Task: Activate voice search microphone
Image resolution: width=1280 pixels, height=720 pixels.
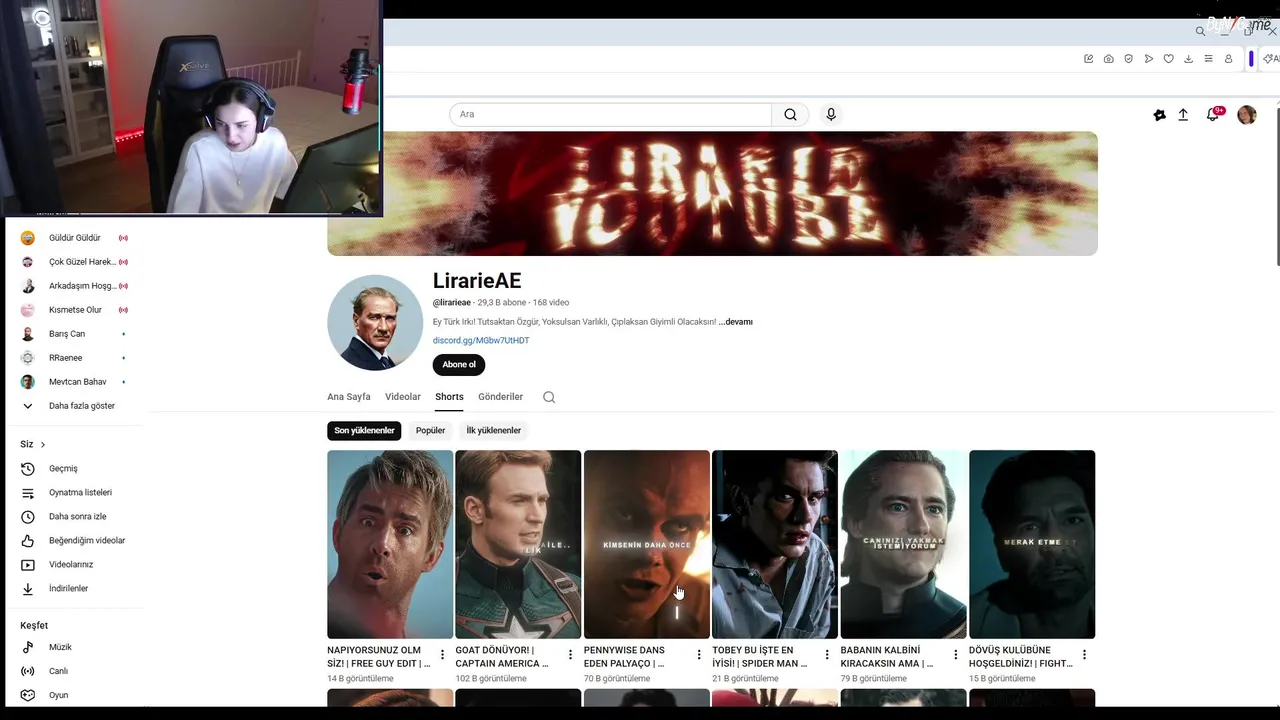Action: (x=831, y=114)
